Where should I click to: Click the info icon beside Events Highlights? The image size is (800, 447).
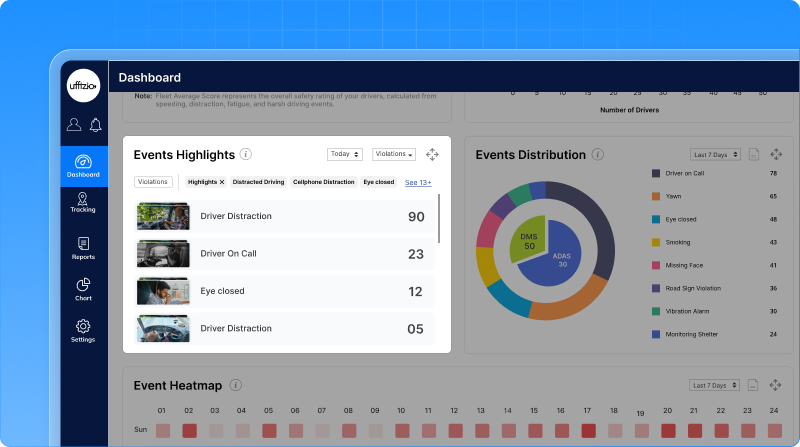246,155
